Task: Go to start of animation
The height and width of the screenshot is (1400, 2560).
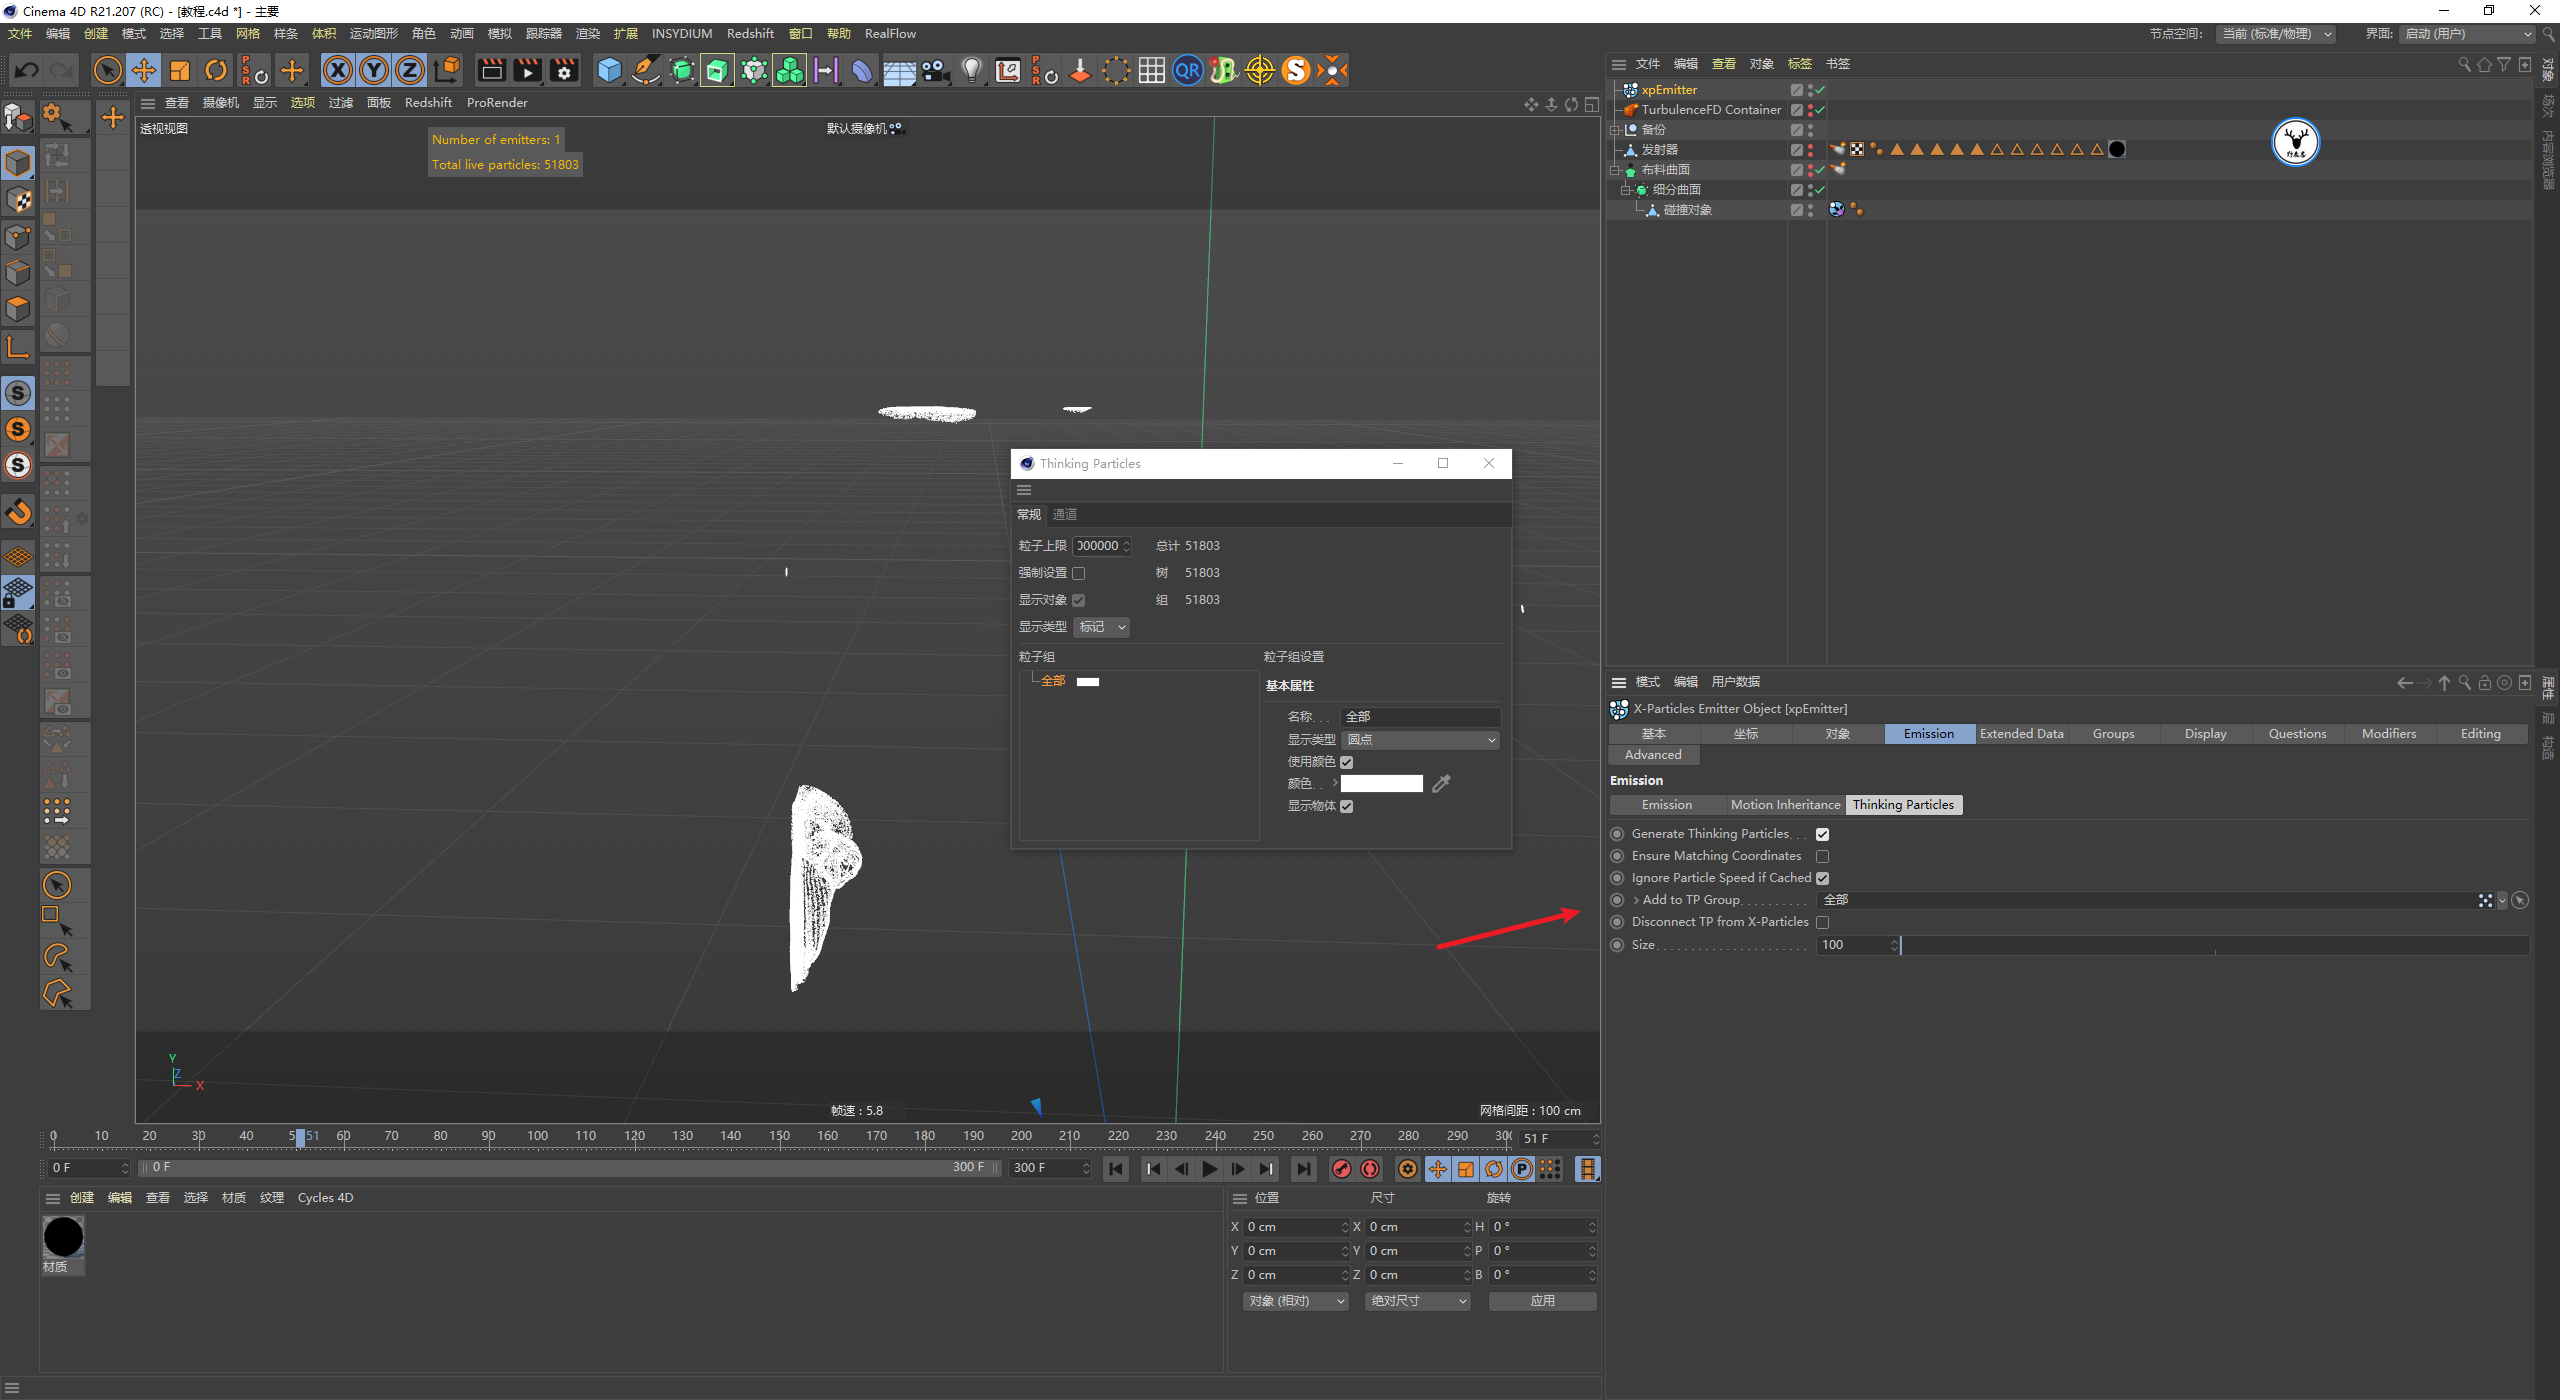Action: click(1116, 1169)
